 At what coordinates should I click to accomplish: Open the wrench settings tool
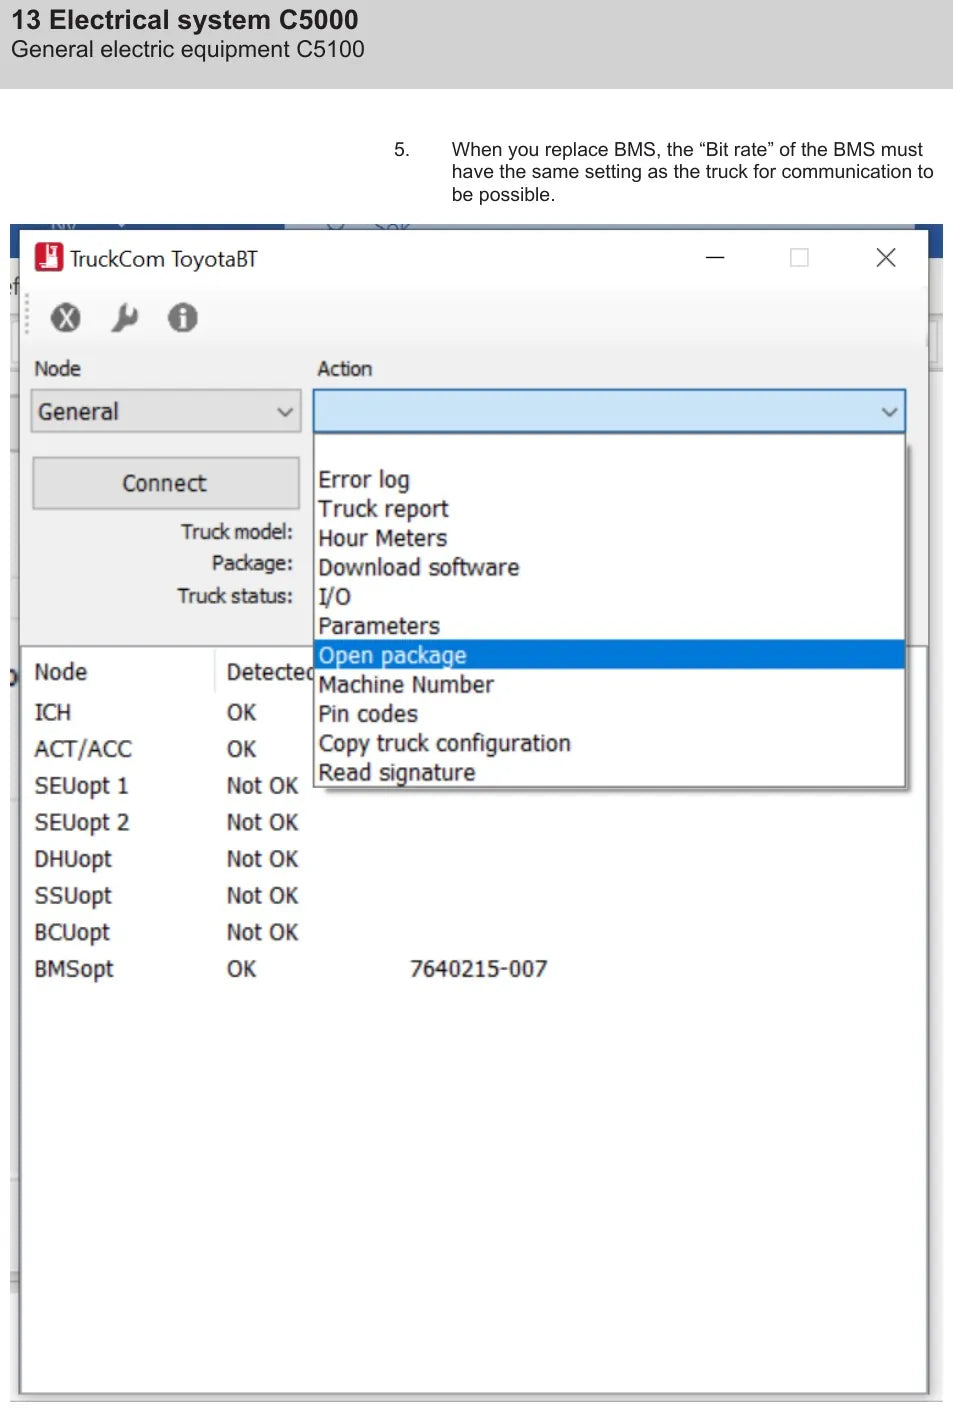[124, 318]
